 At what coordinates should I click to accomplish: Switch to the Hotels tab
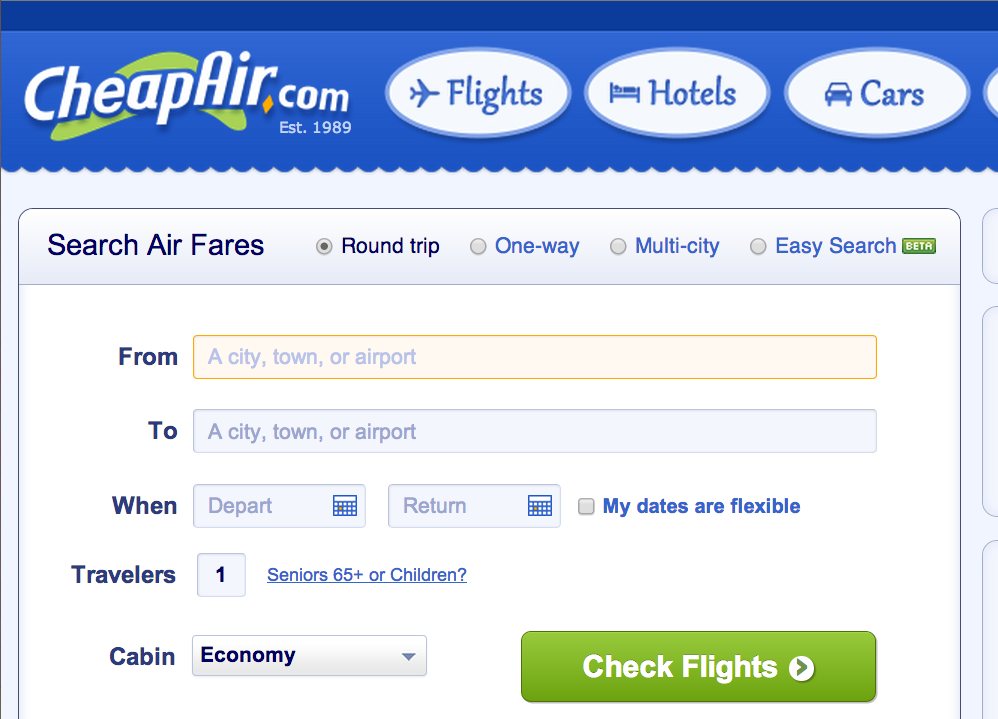(x=677, y=92)
